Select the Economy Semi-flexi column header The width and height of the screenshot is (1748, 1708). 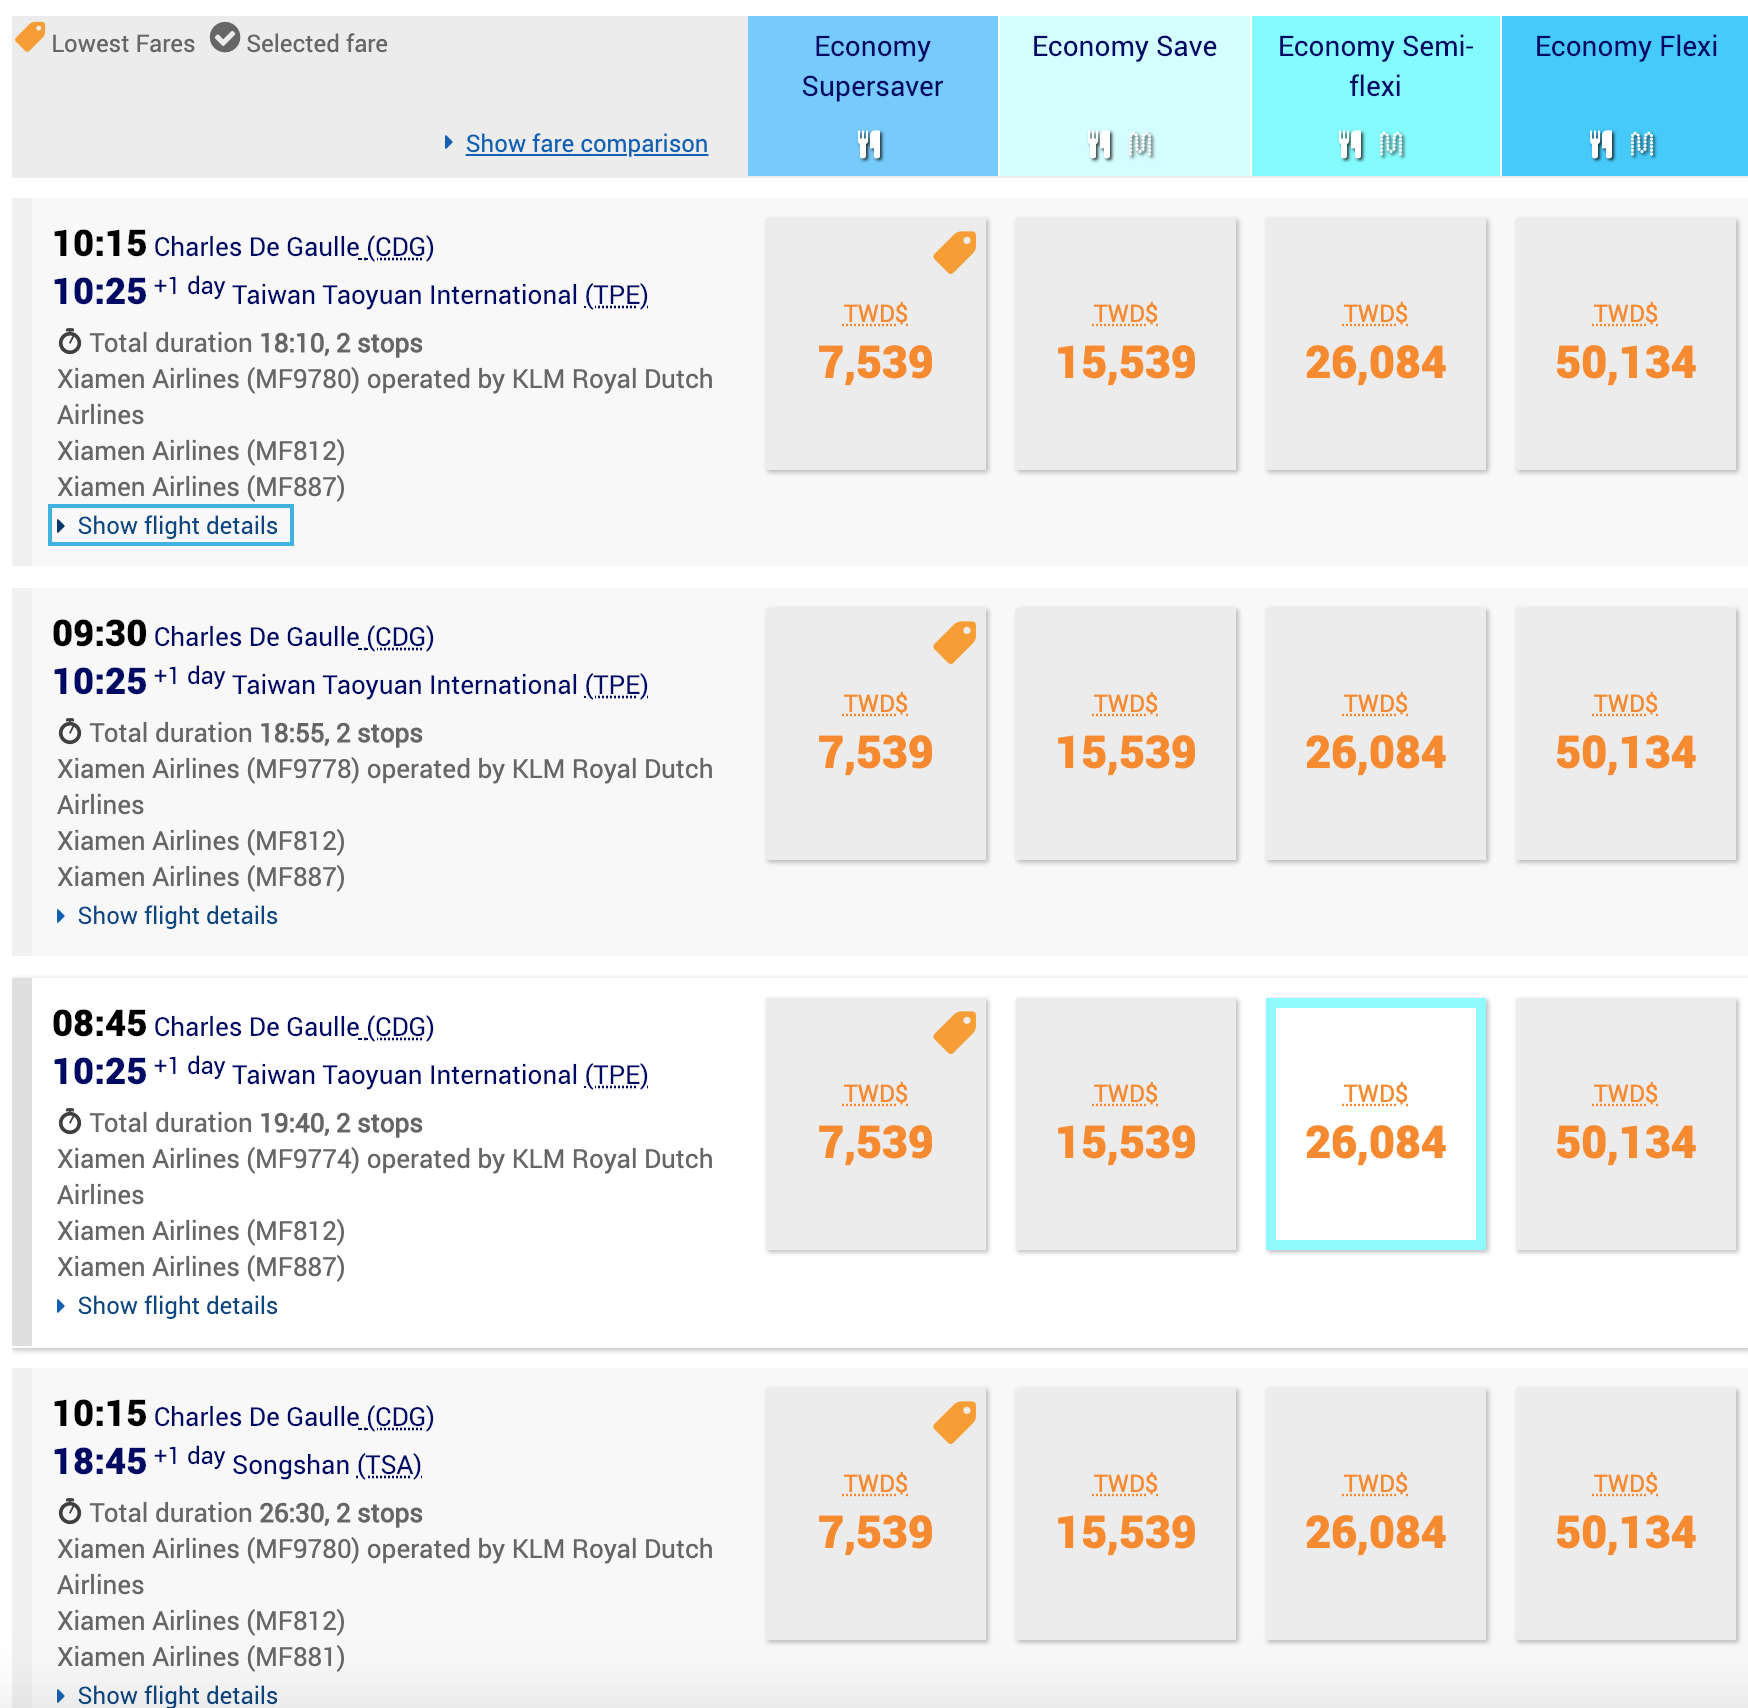tap(1376, 96)
